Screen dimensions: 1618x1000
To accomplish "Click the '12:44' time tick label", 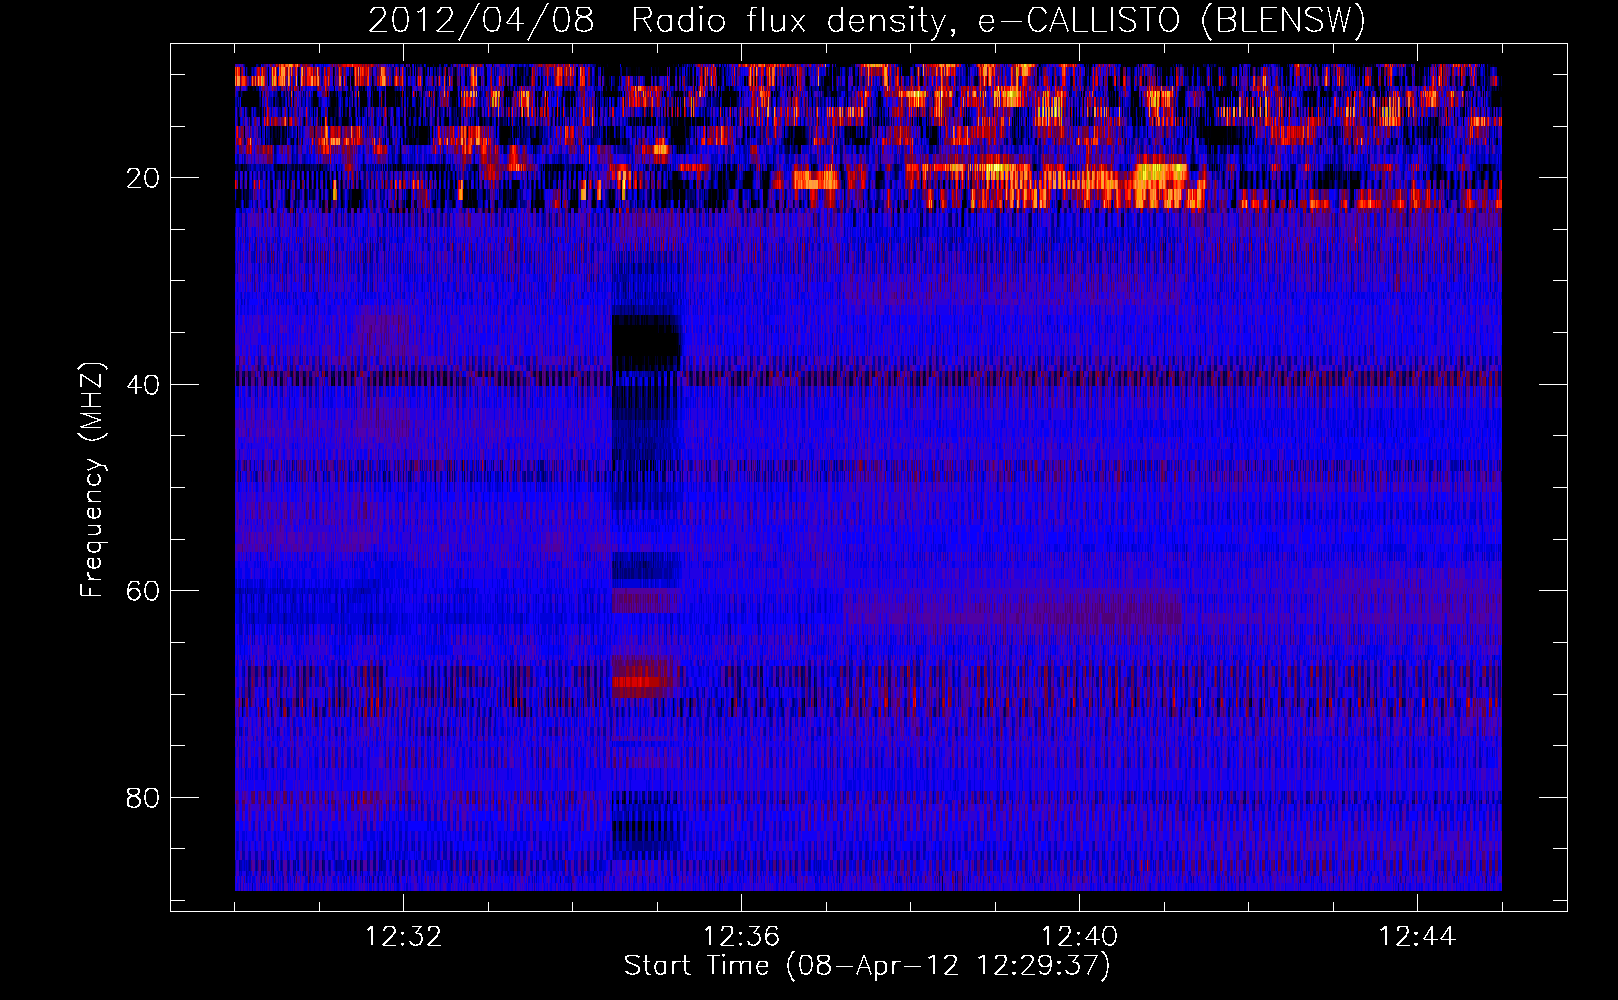I will 1417,937.
